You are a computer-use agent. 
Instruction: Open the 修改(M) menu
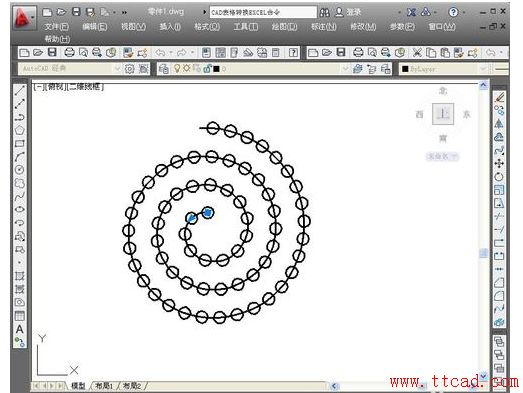coord(363,27)
